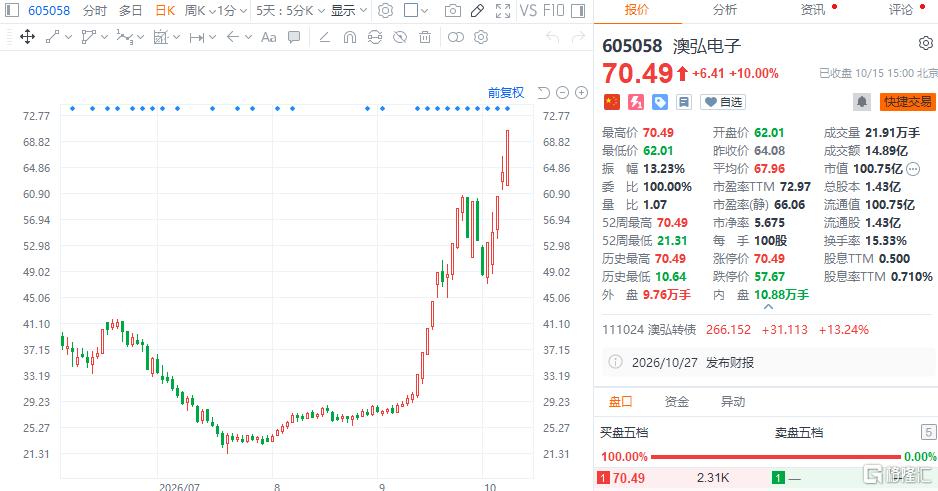The width and height of the screenshot is (938, 491).
Task: Open quote panel settings gear
Action: pos(925,44)
